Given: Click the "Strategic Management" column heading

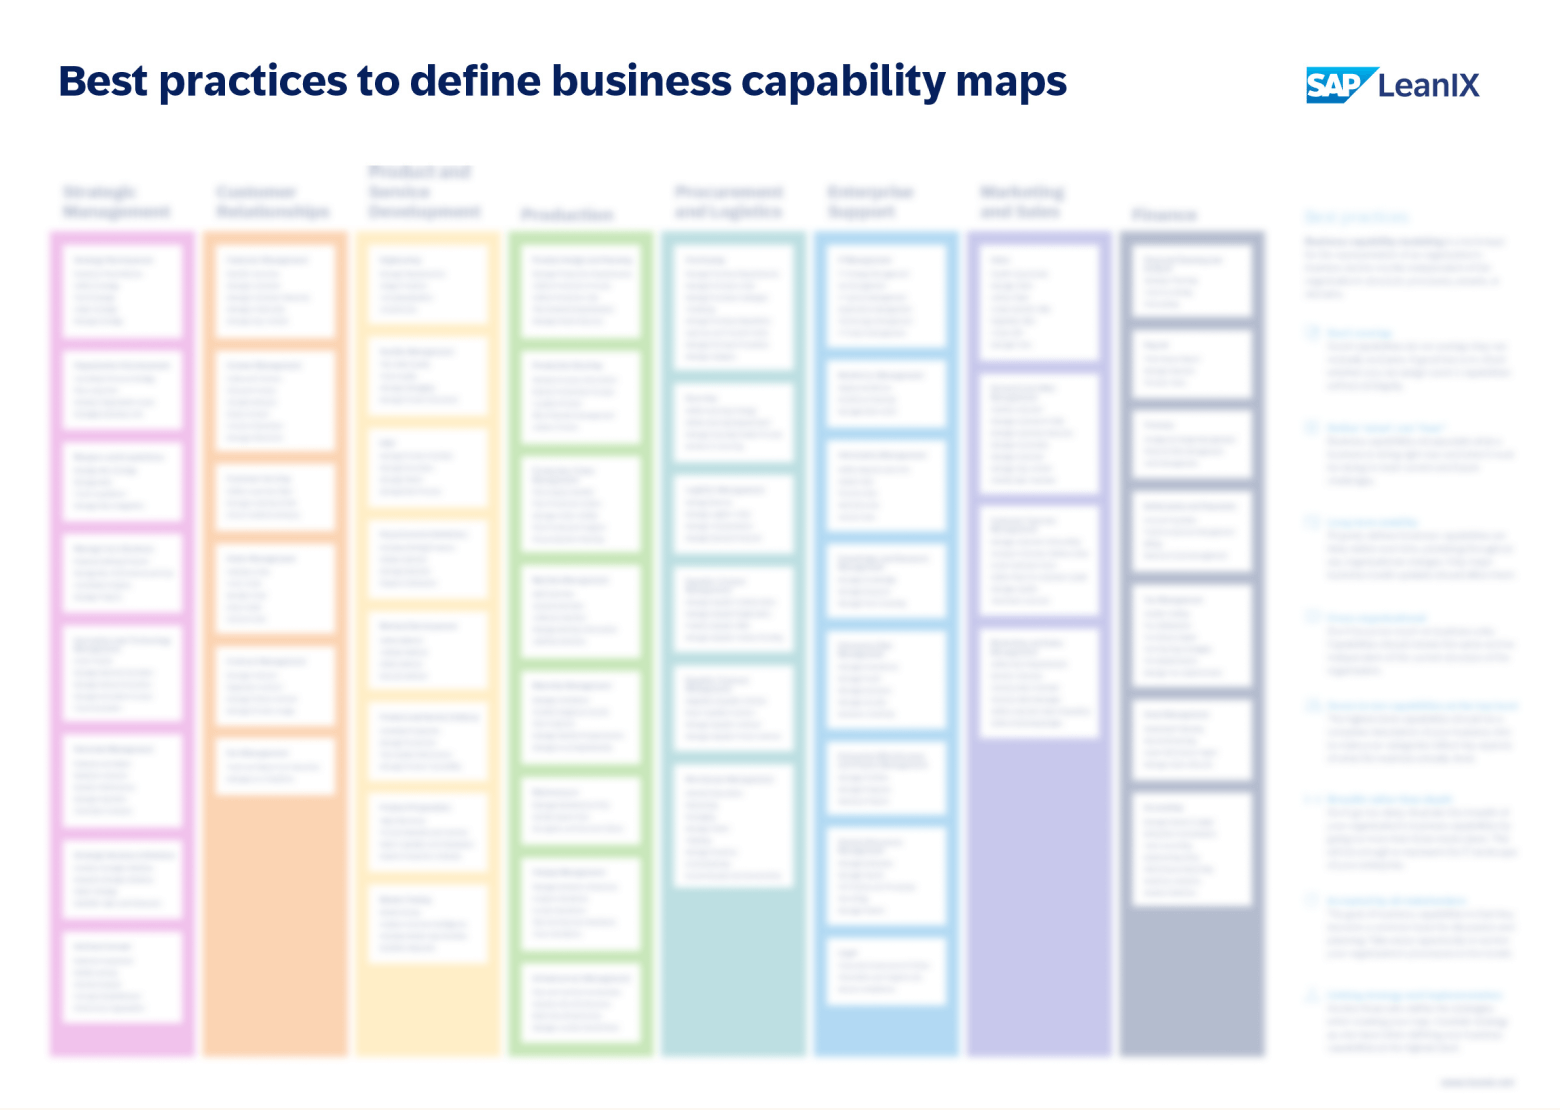Looking at the screenshot, I should click(116, 201).
